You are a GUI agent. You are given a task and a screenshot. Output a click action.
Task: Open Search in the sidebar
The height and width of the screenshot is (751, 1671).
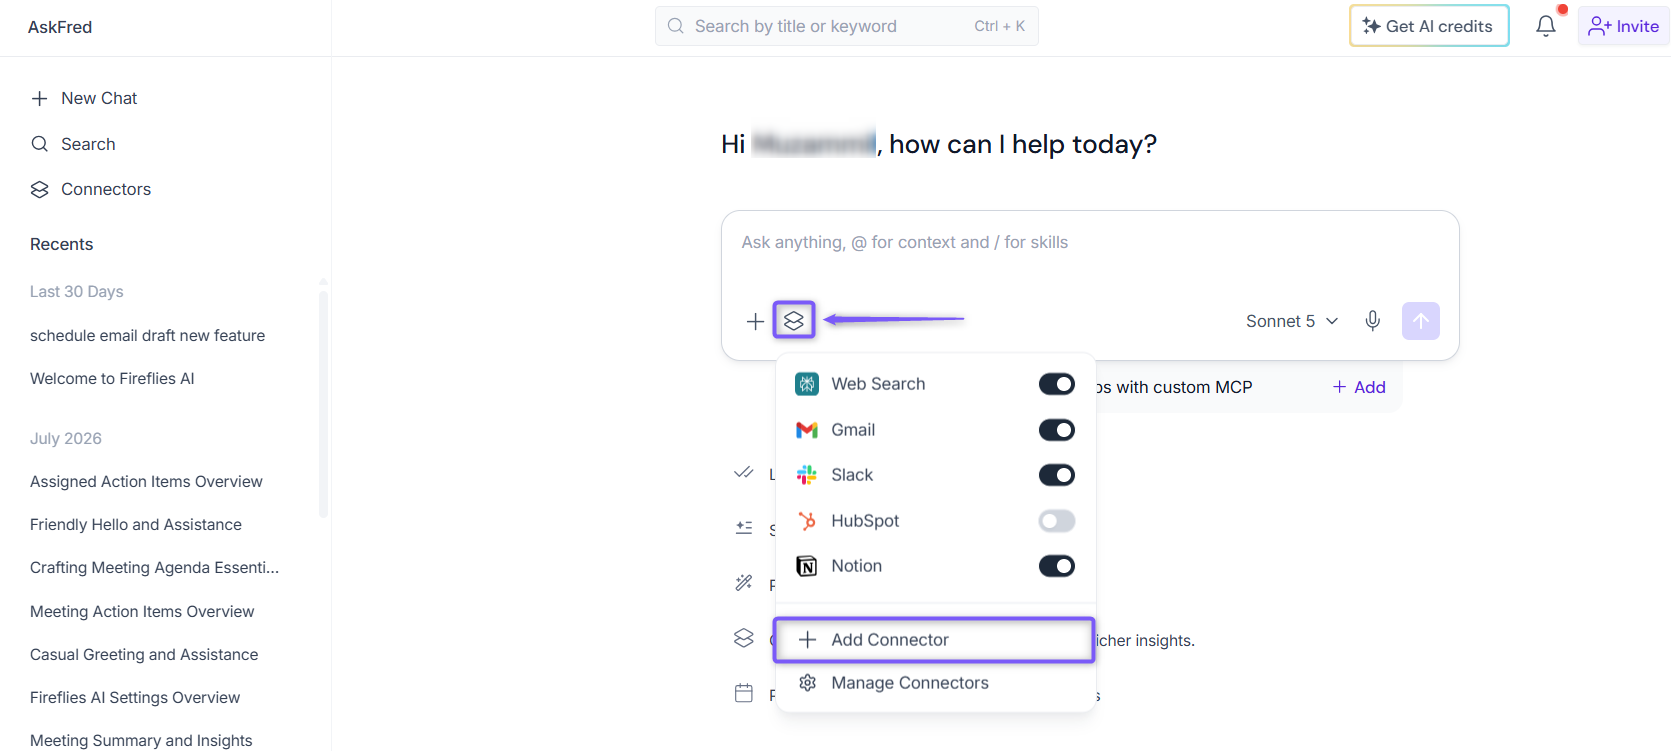(x=73, y=144)
